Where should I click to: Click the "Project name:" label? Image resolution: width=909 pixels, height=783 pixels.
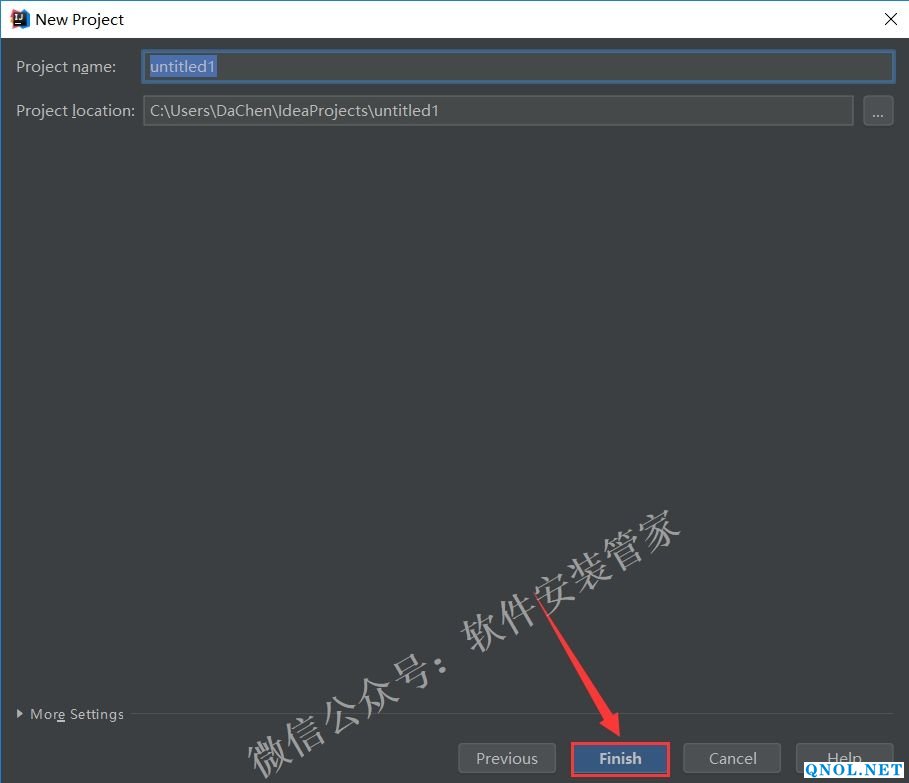pyautogui.click(x=66, y=67)
